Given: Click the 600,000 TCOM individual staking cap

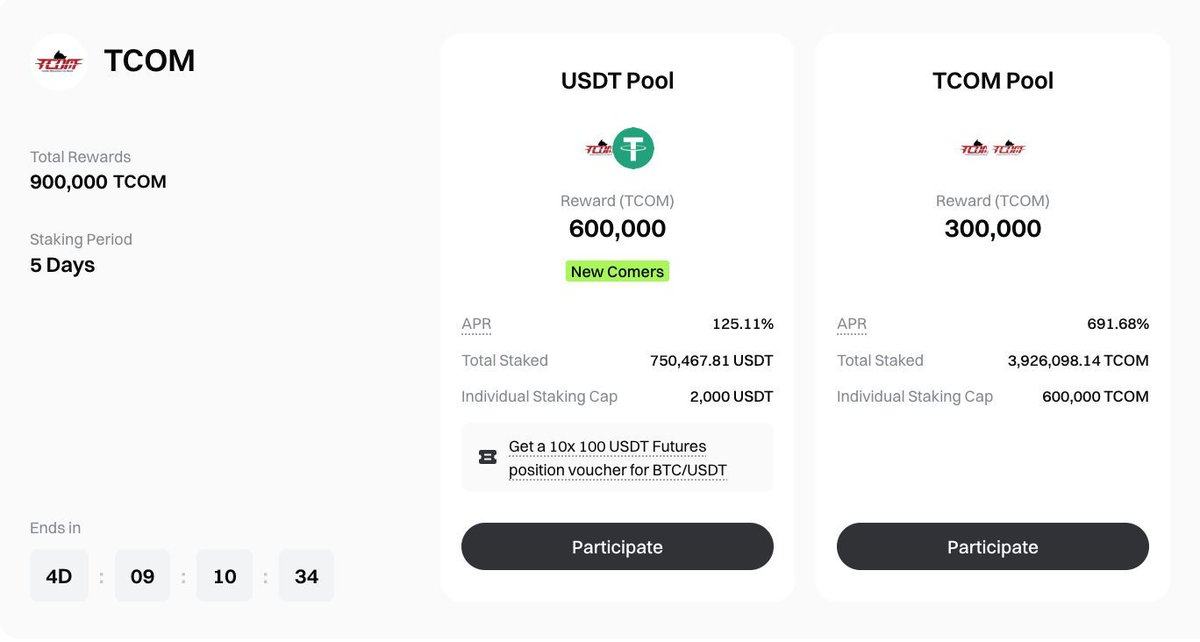Looking at the screenshot, I should click(x=1095, y=396).
